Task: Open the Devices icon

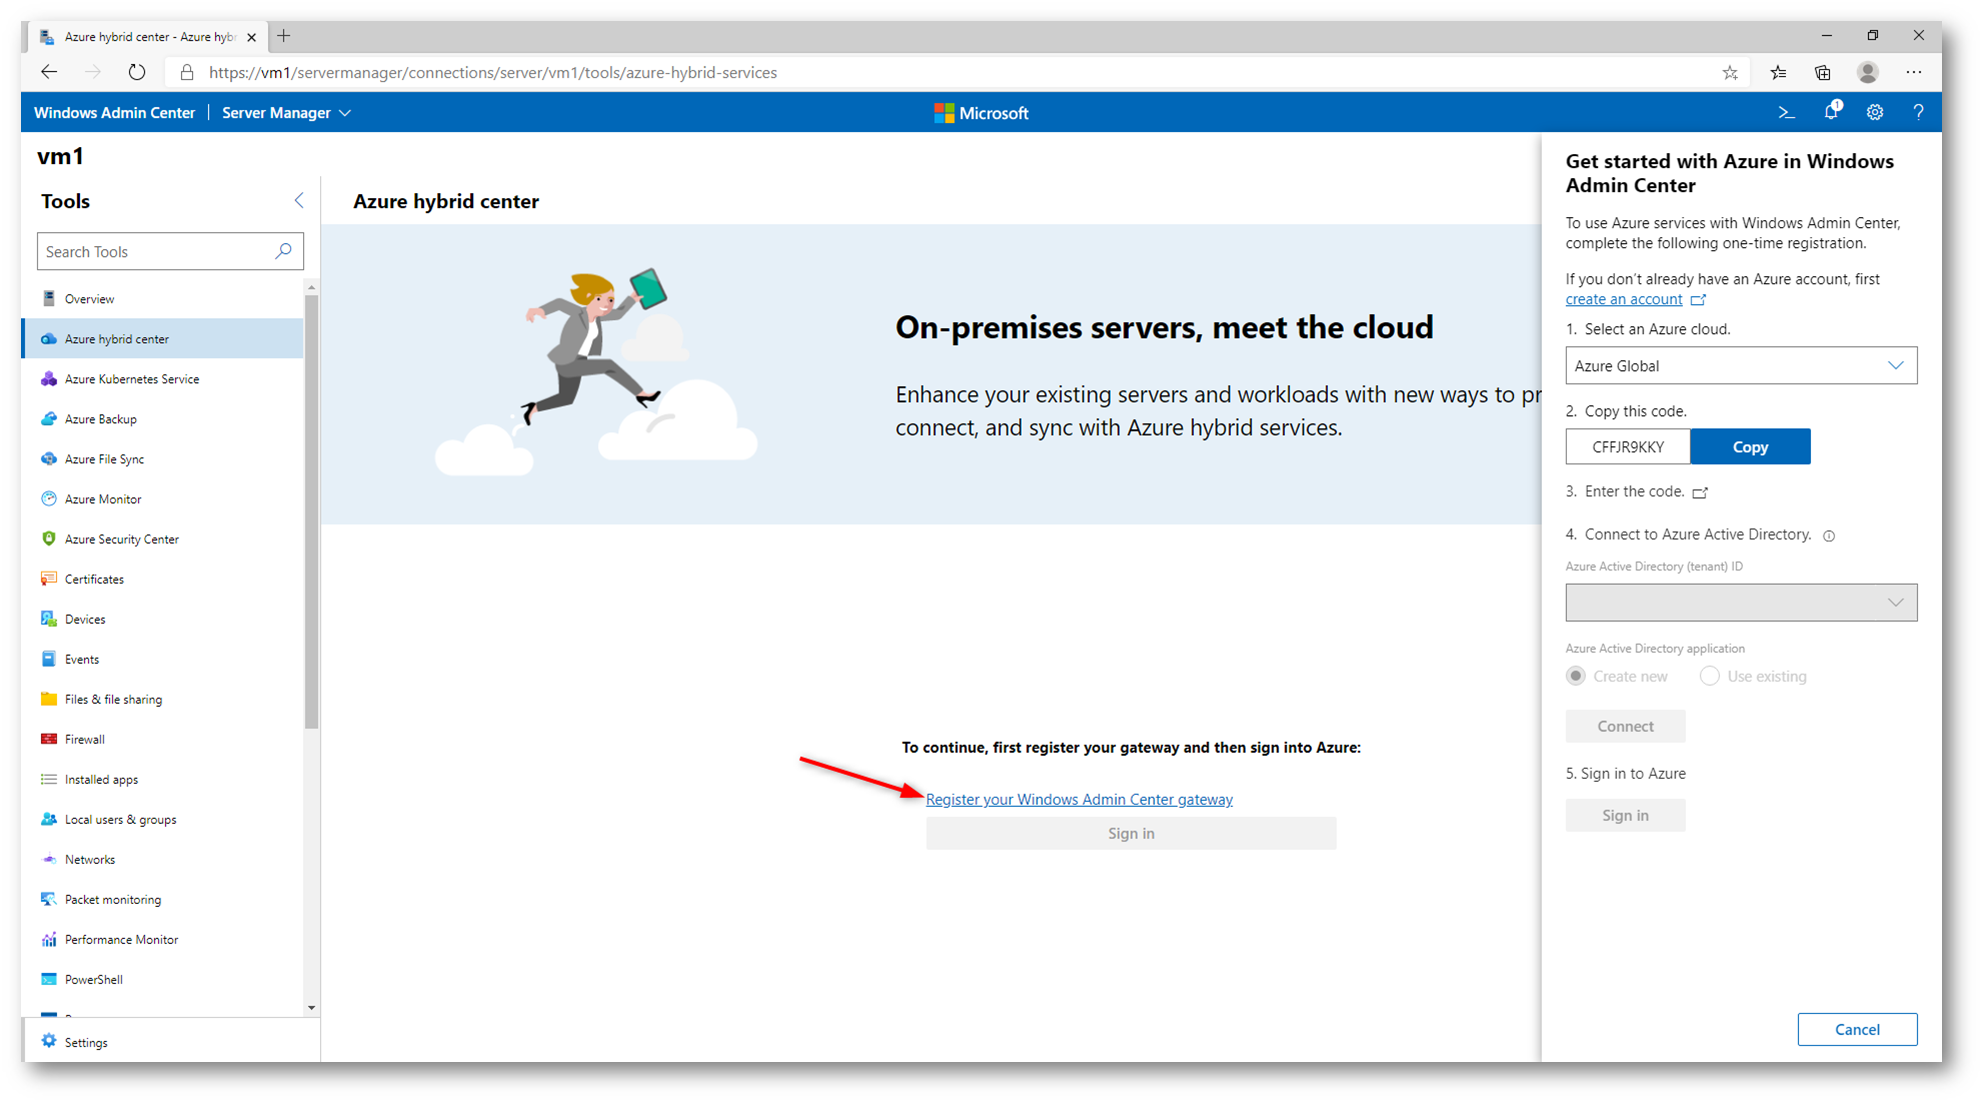Action: [49, 618]
